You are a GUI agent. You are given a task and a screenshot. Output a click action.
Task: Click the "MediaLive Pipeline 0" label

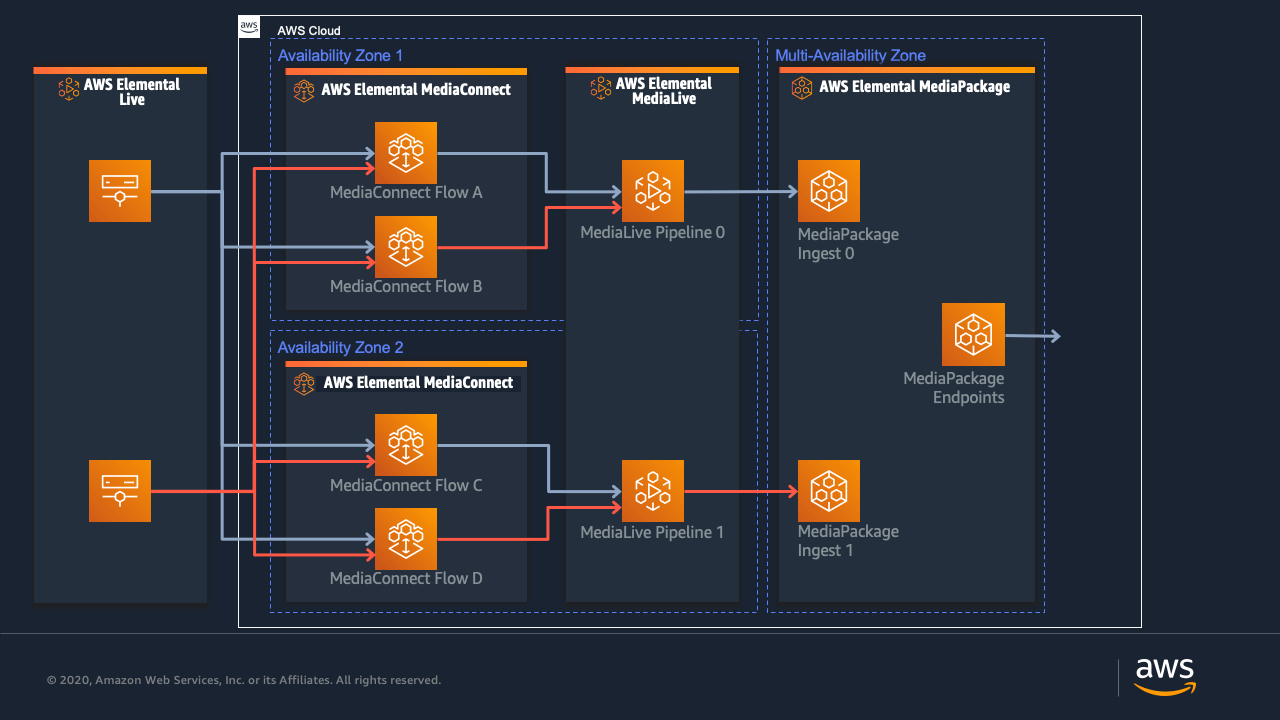(x=653, y=232)
